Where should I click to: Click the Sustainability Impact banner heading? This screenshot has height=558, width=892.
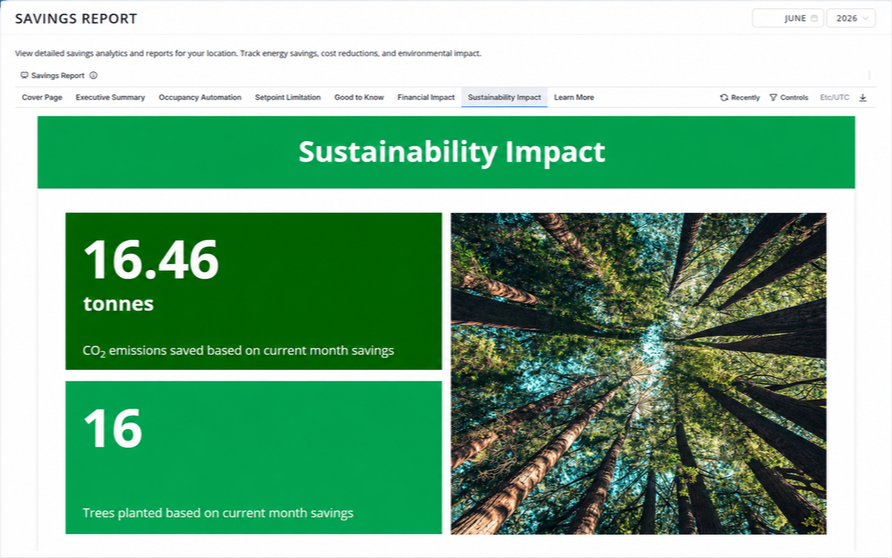click(x=452, y=152)
